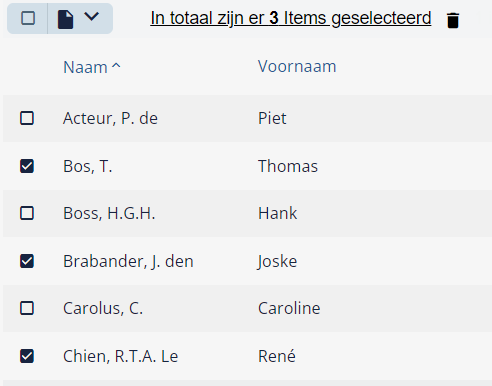The height and width of the screenshot is (386, 492).
Task: Click the first name Caroline
Action: (289, 308)
